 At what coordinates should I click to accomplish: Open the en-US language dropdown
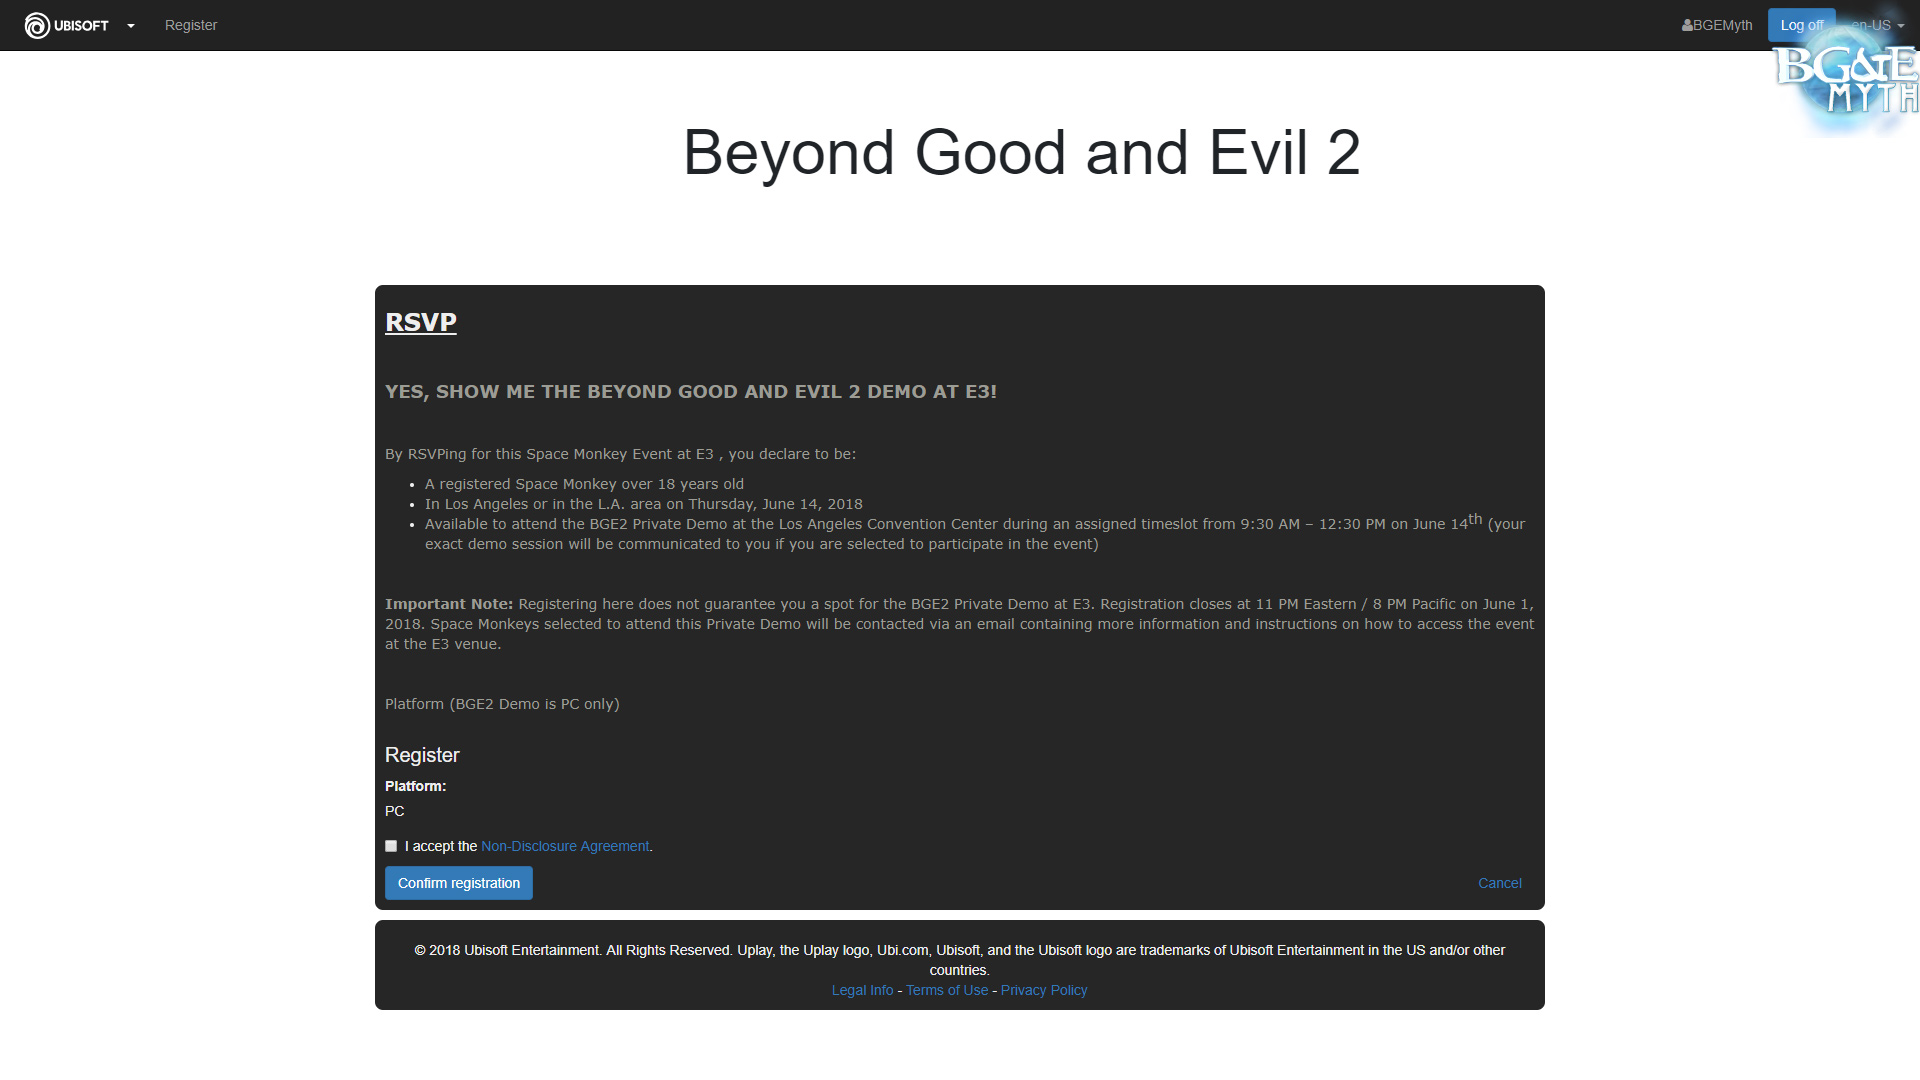[x=1877, y=25]
